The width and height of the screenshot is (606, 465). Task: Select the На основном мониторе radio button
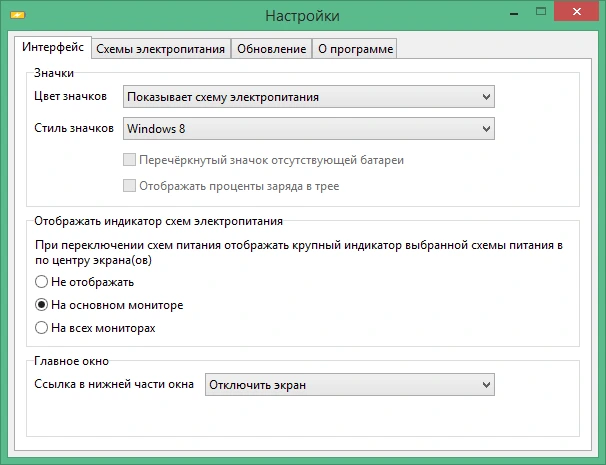point(41,305)
